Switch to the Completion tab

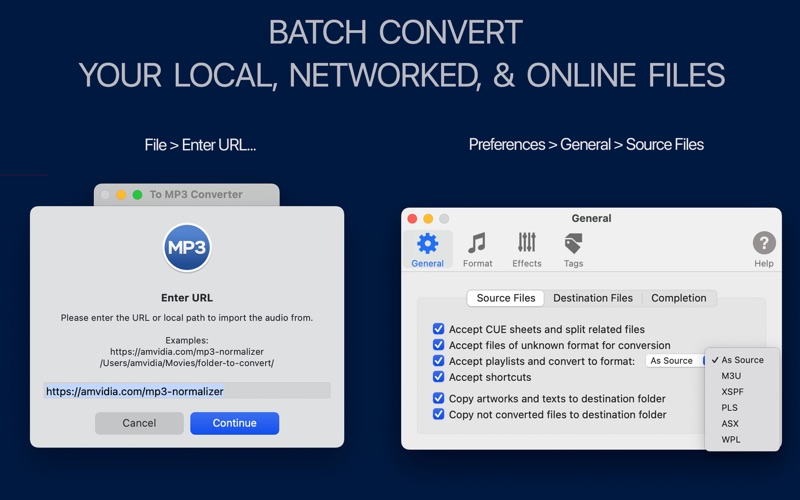tap(679, 298)
